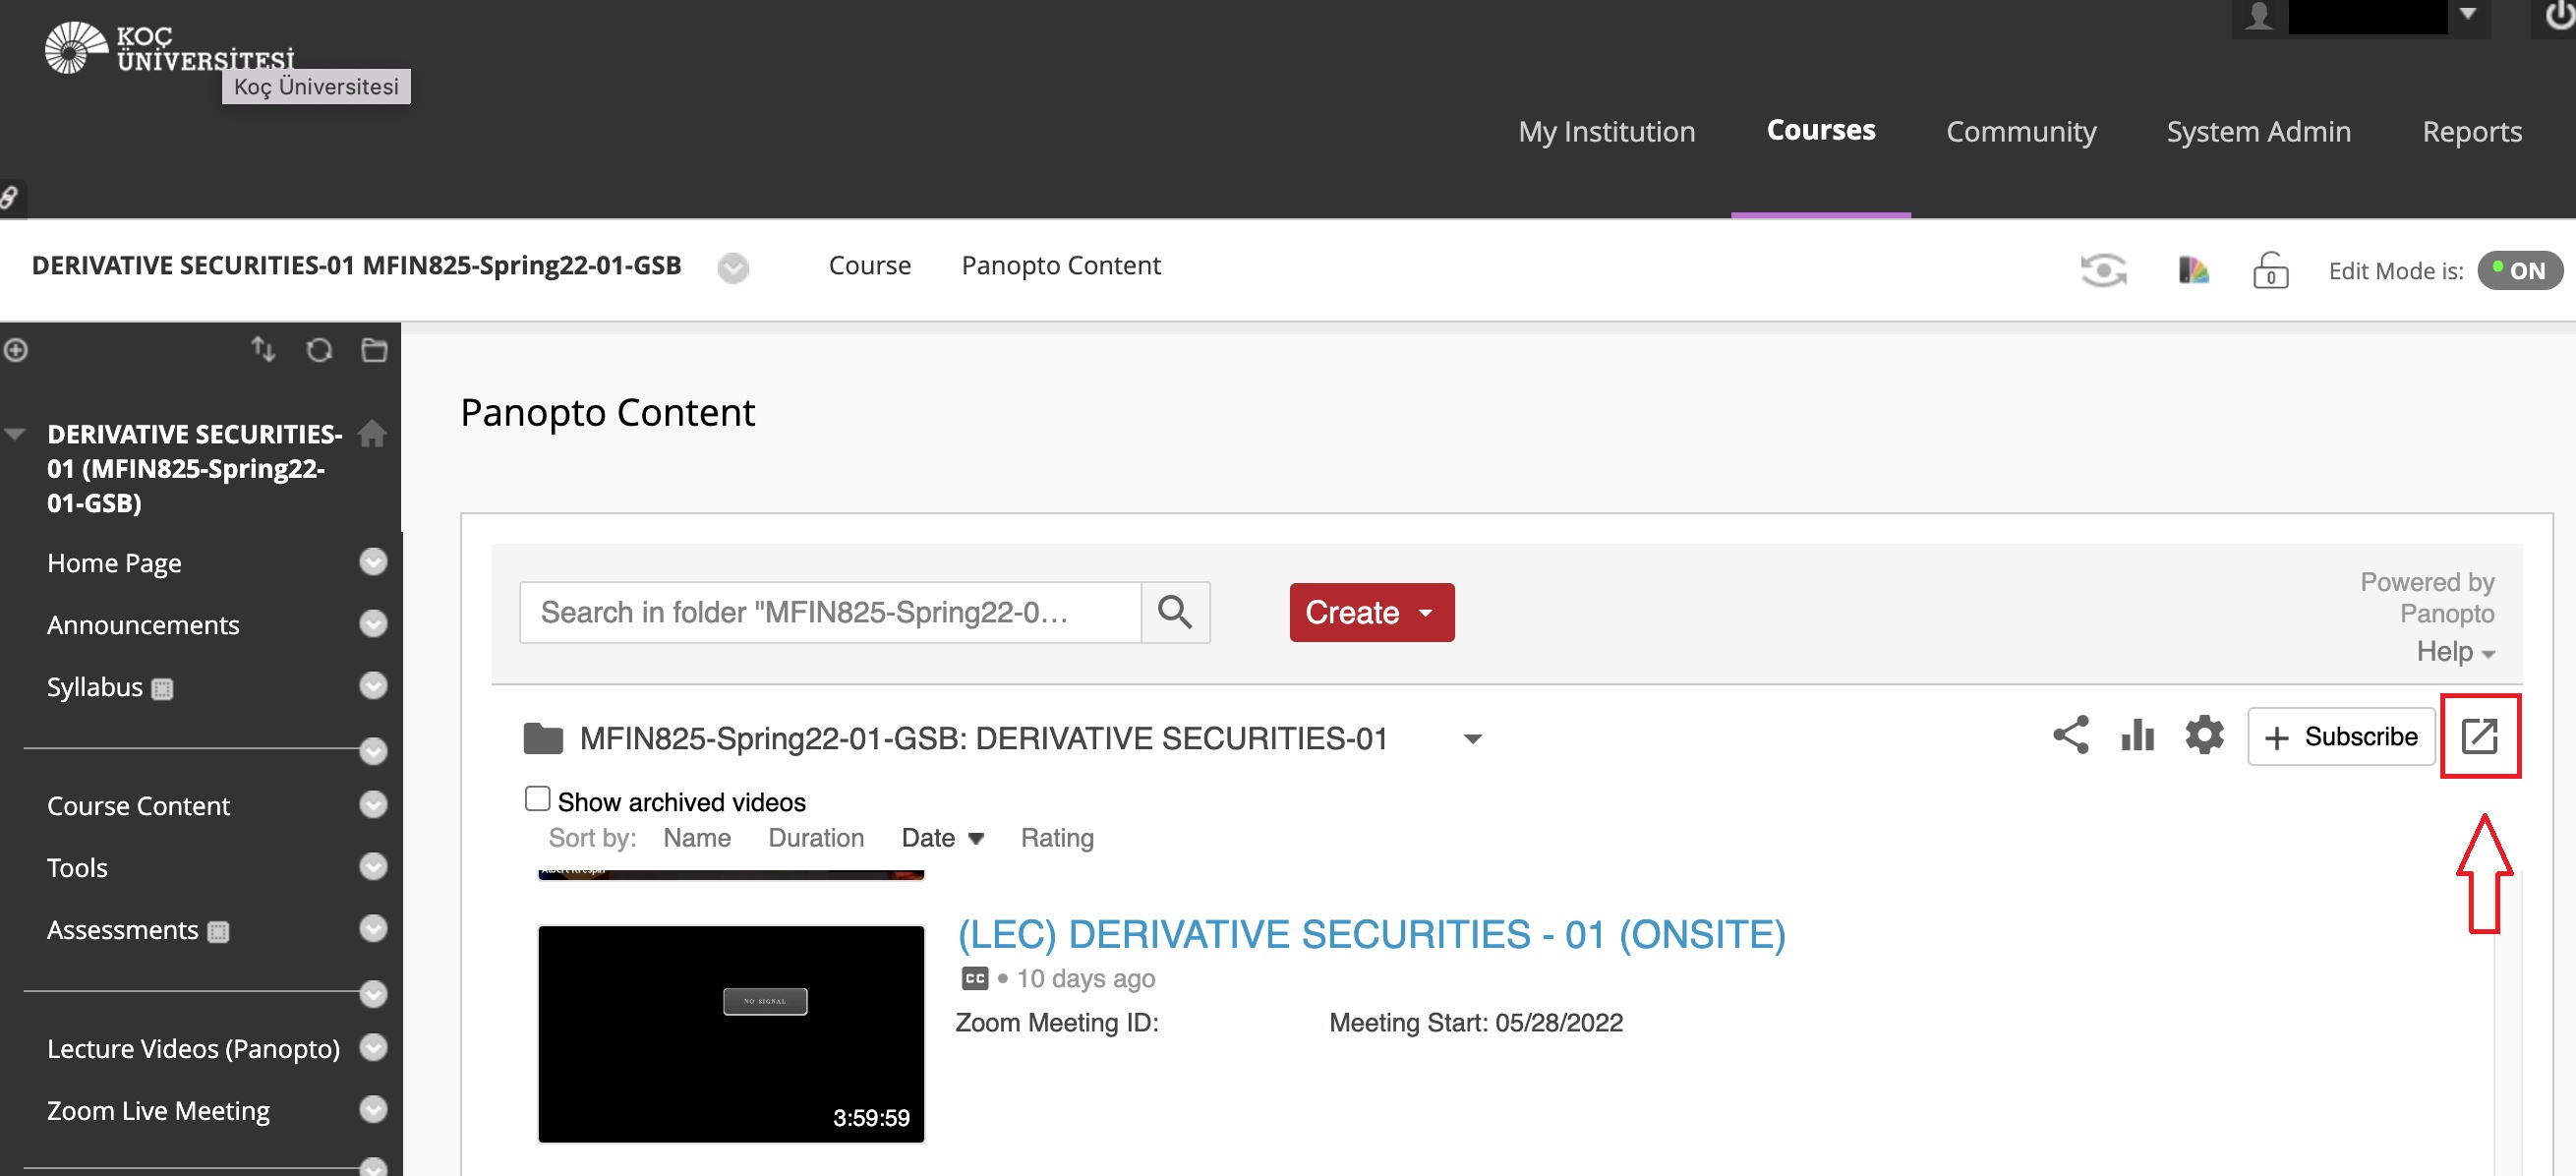
Task: Open the Create dropdown button
Action: pos(1371,612)
